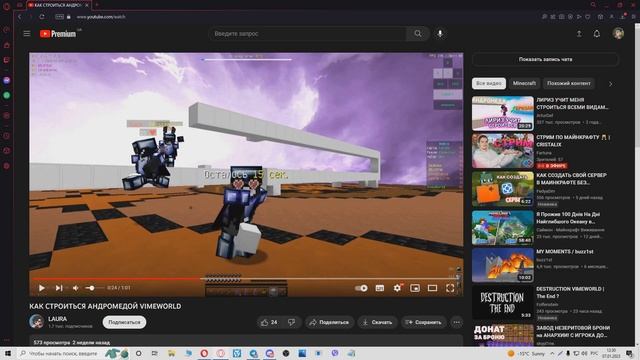Image resolution: width=640 pixels, height=360 pixels.
Task: Open the YouTube guide hamburger menu
Action: pyautogui.click(x=27, y=33)
